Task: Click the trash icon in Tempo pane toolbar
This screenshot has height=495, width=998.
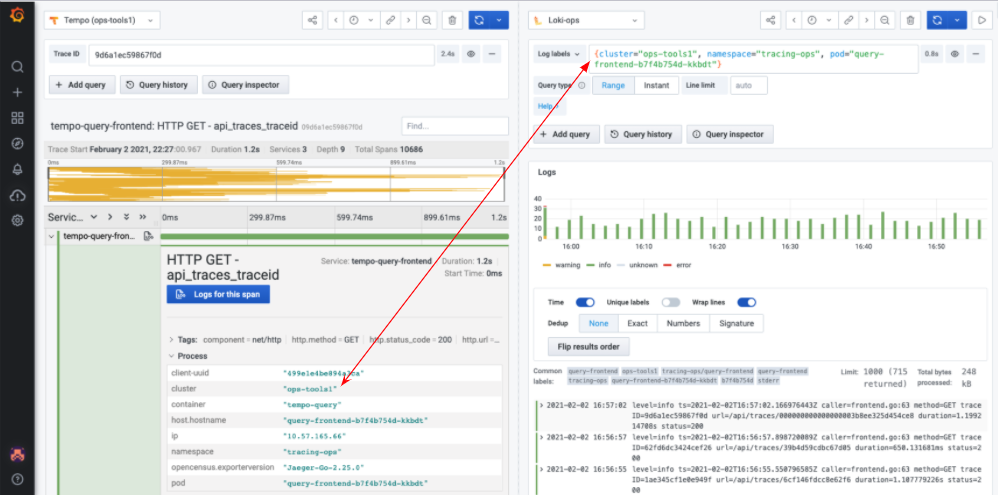Action: [452, 20]
